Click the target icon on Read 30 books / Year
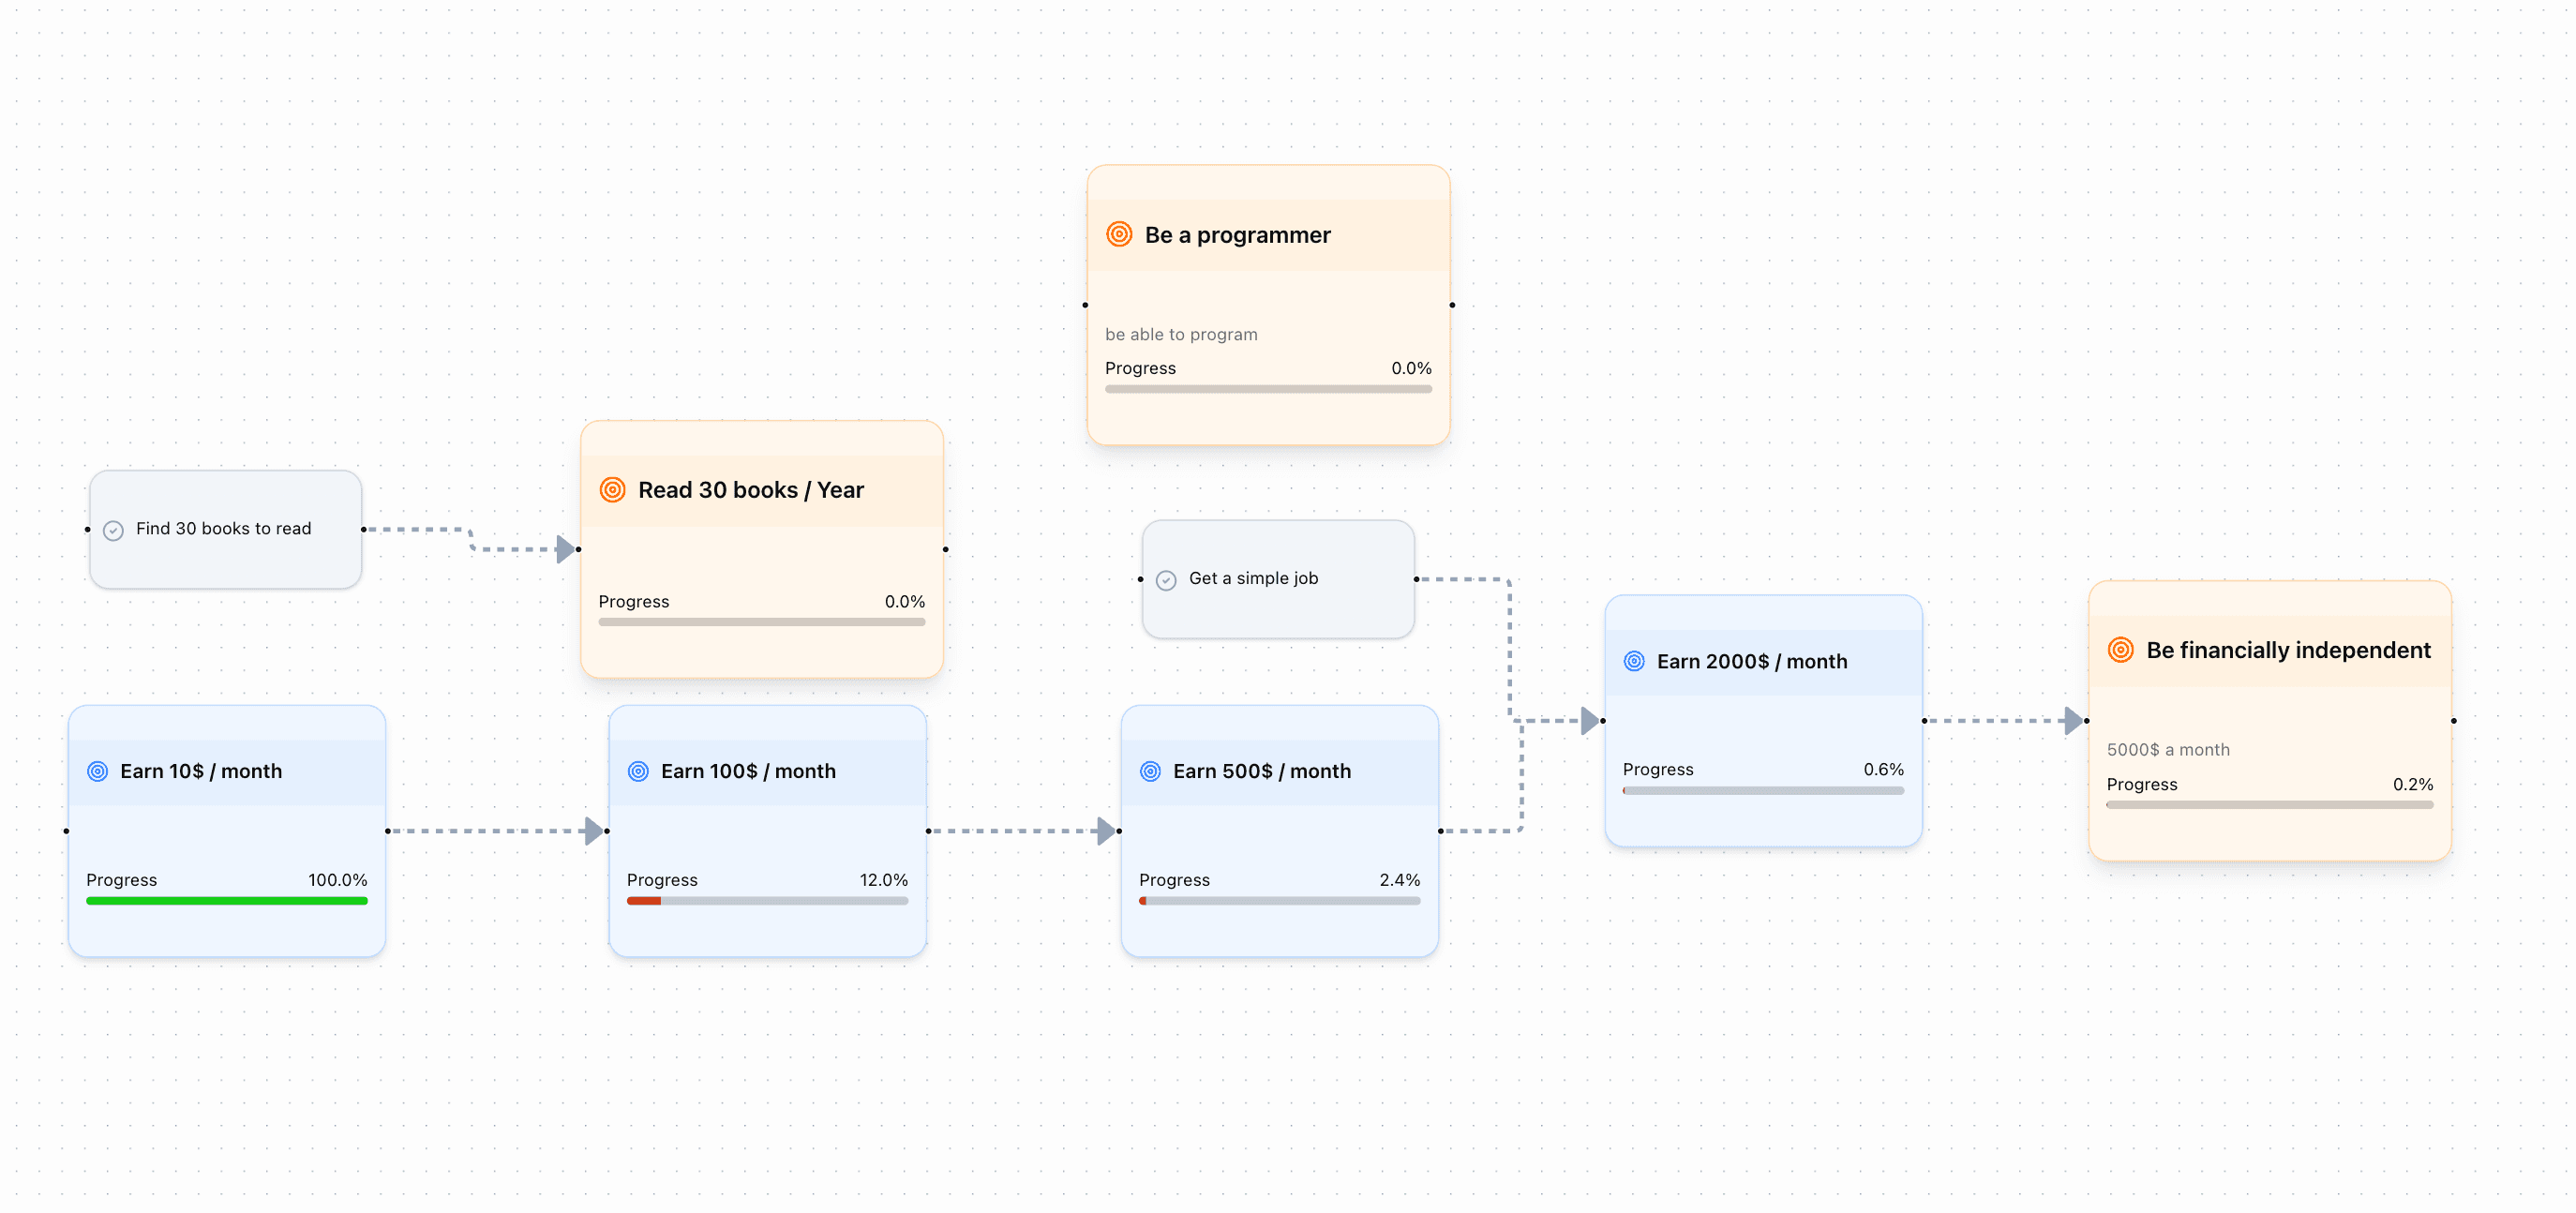Viewport: 2576px width, 1213px height. [612, 490]
